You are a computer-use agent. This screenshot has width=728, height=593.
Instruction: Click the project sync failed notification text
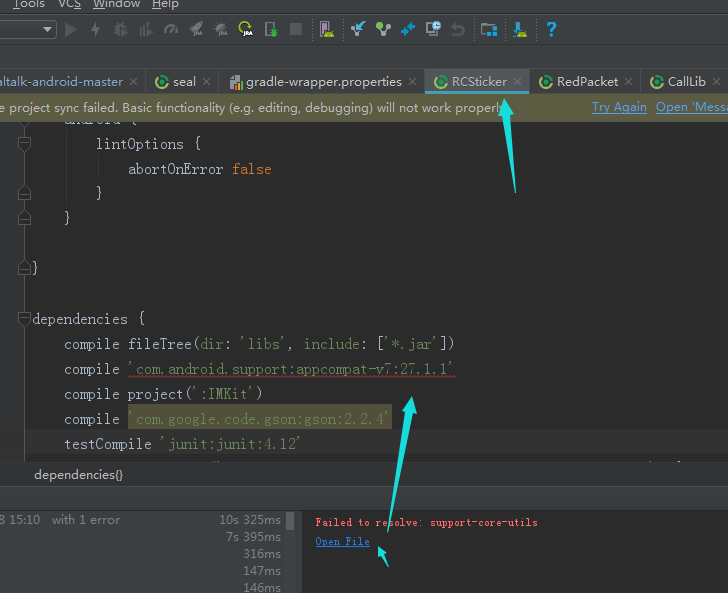pos(251,107)
